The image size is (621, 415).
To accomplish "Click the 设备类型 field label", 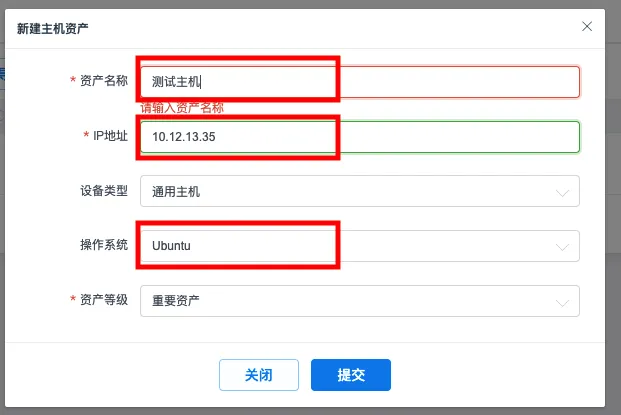I will click(x=104, y=190).
